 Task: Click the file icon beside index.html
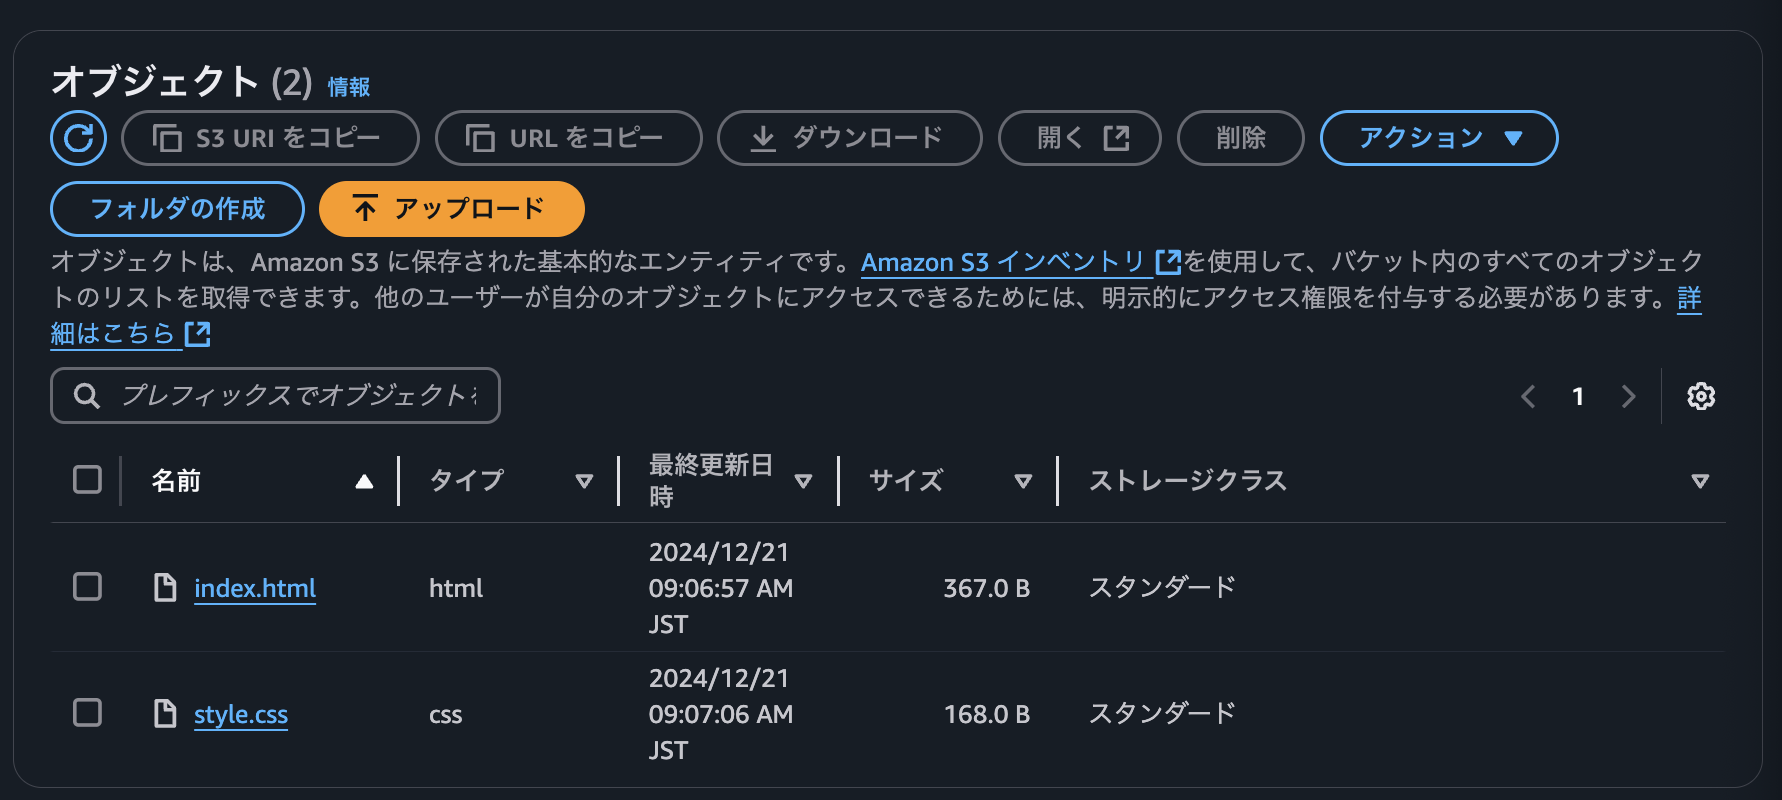pyautogui.click(x=165, y=588)
